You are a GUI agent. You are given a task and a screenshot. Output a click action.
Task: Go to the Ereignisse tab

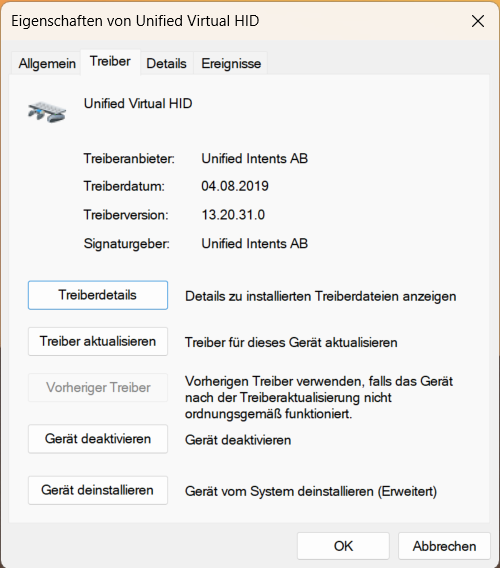tap(231, 63)
